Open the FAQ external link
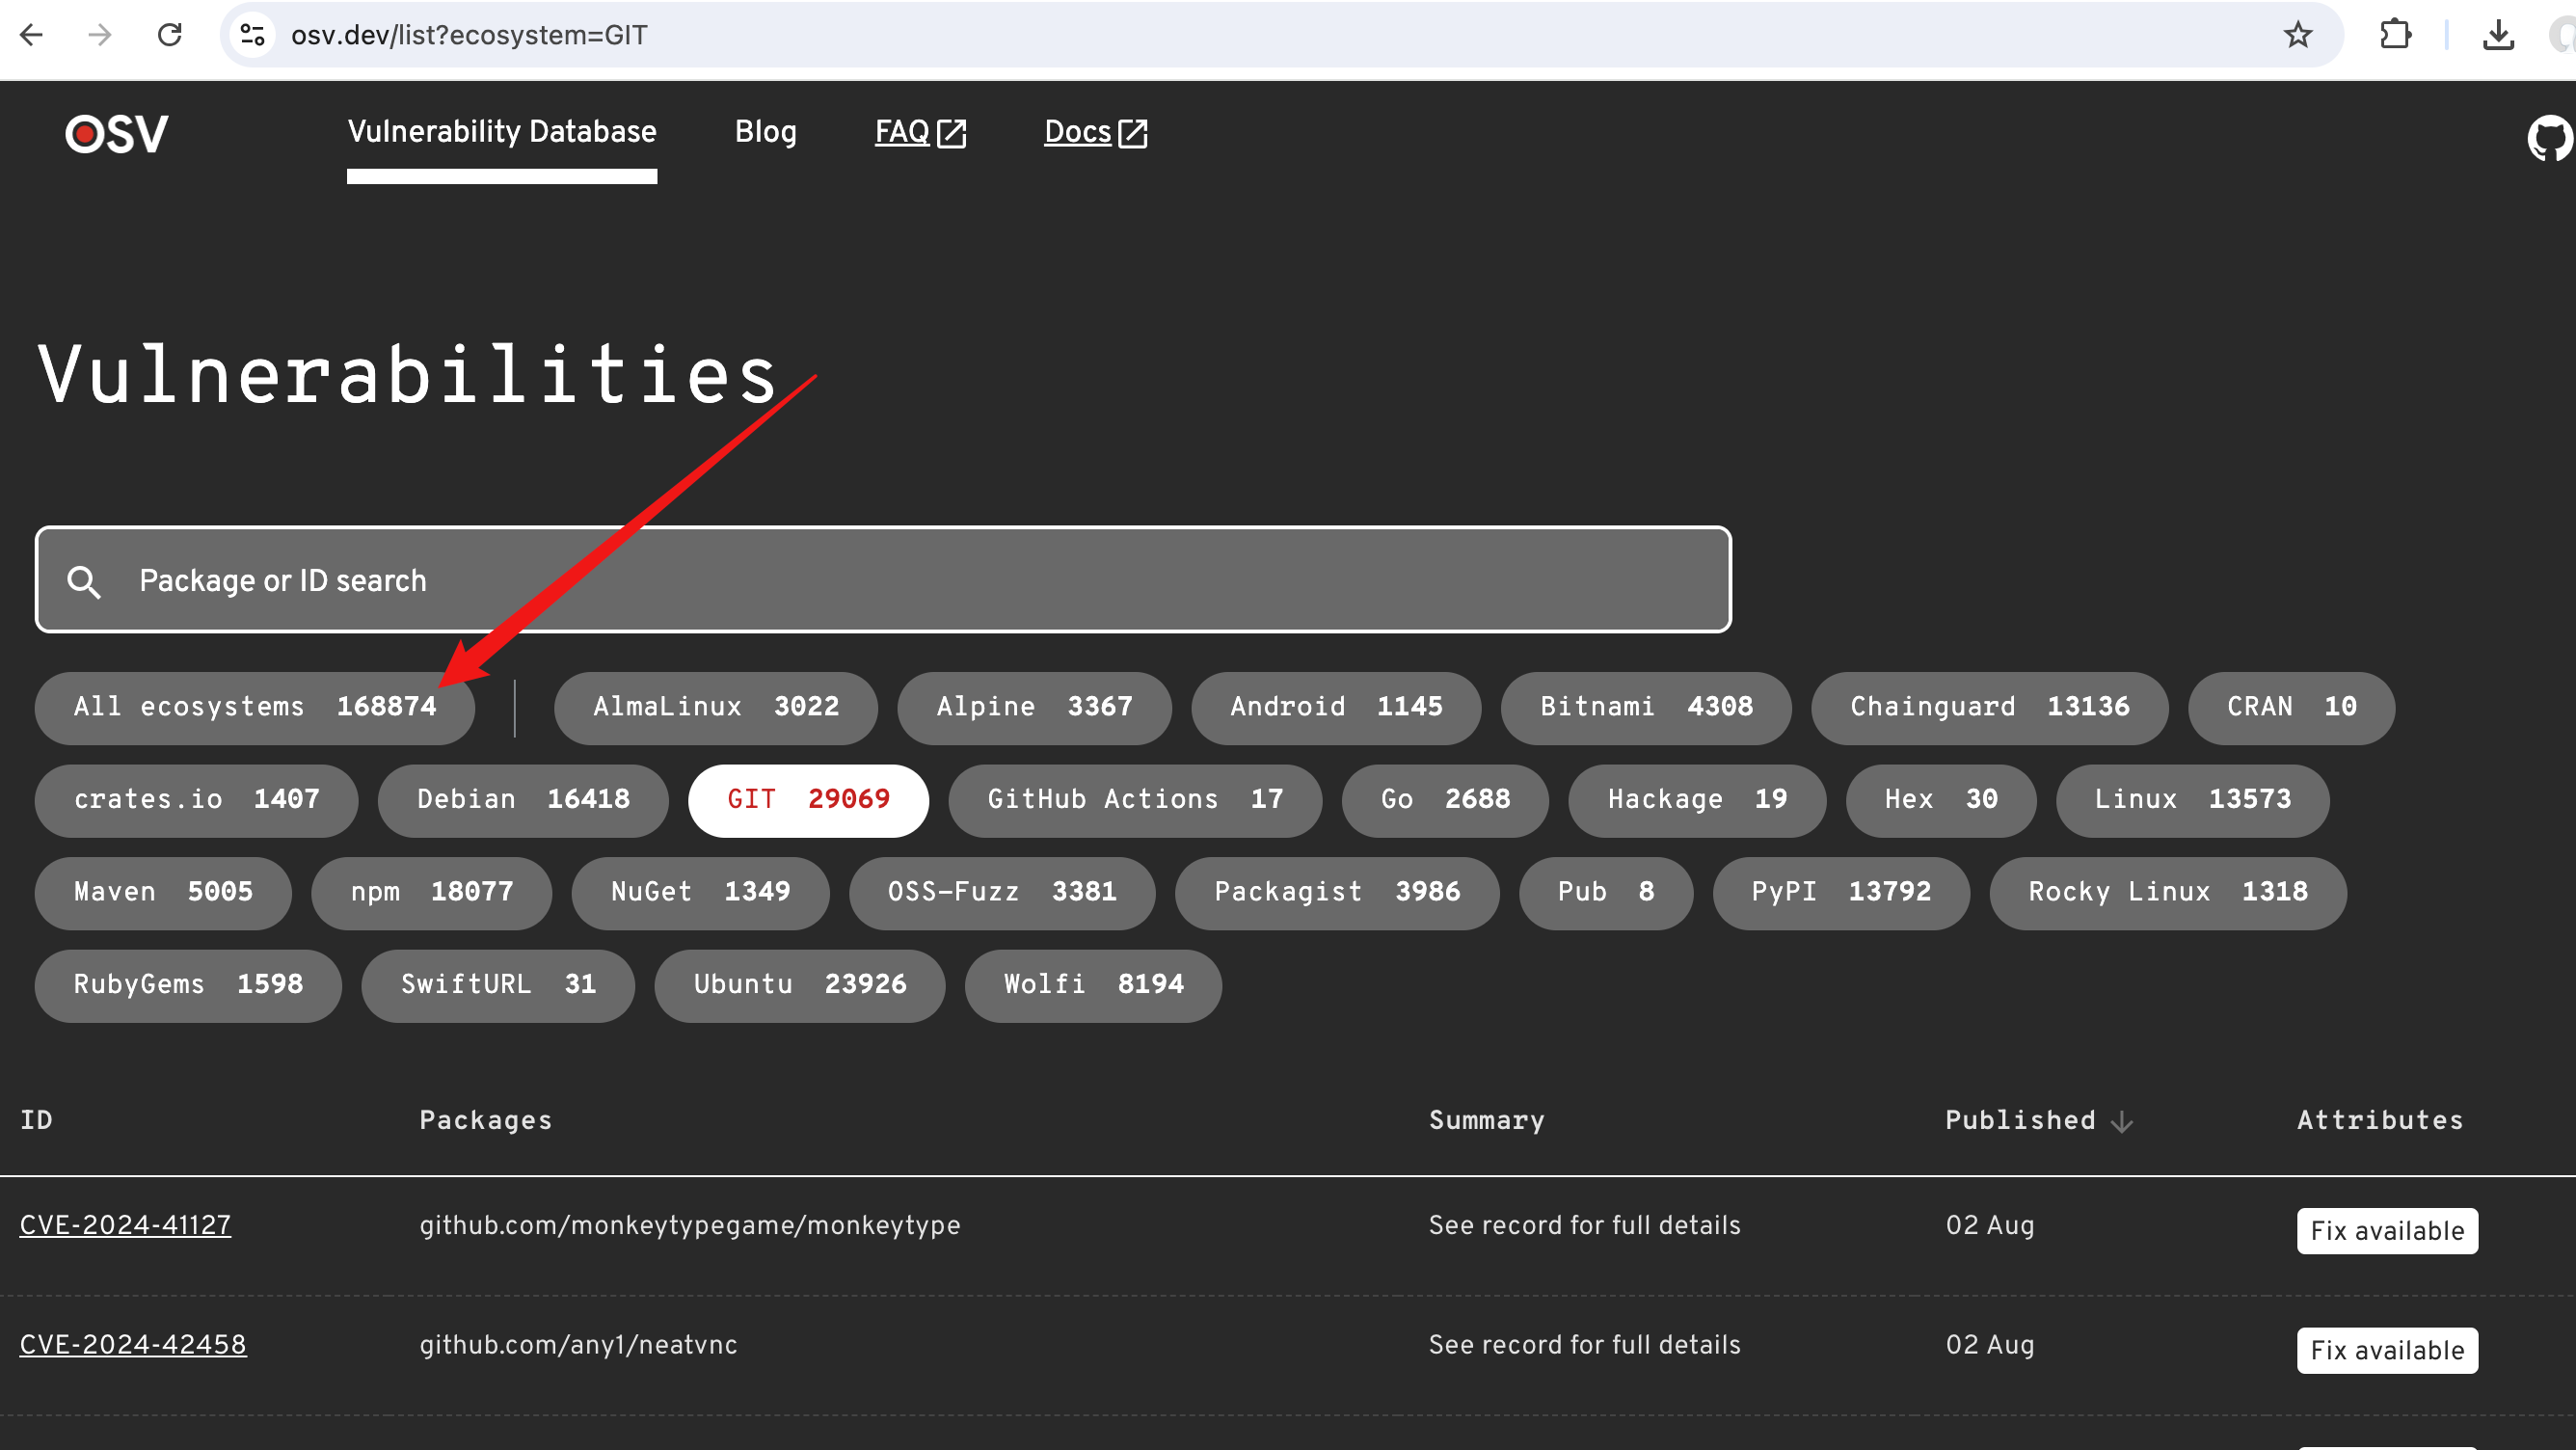 [x=919, y=132]
